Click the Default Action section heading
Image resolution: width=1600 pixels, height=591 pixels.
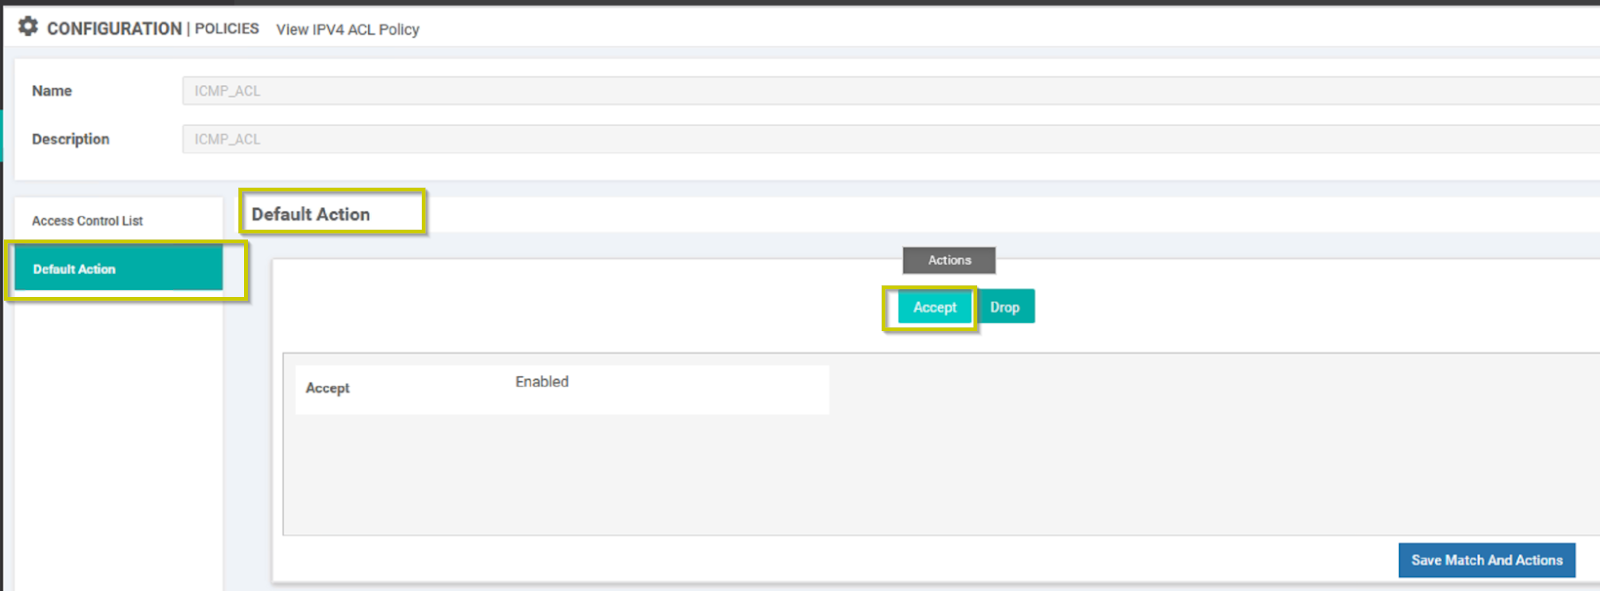tap(311, 214)
